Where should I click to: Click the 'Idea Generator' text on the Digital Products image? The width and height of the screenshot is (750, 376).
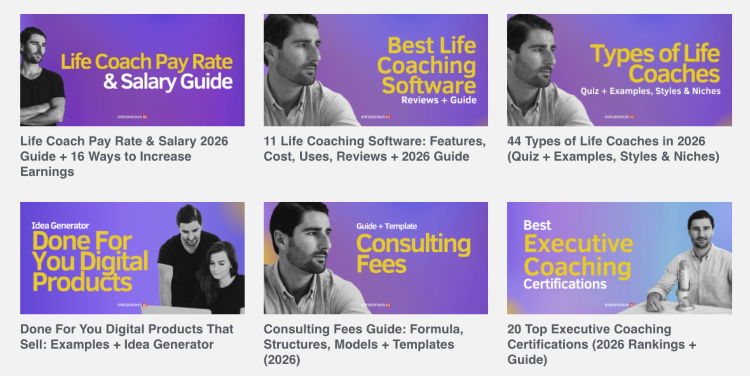pos(60,225)
